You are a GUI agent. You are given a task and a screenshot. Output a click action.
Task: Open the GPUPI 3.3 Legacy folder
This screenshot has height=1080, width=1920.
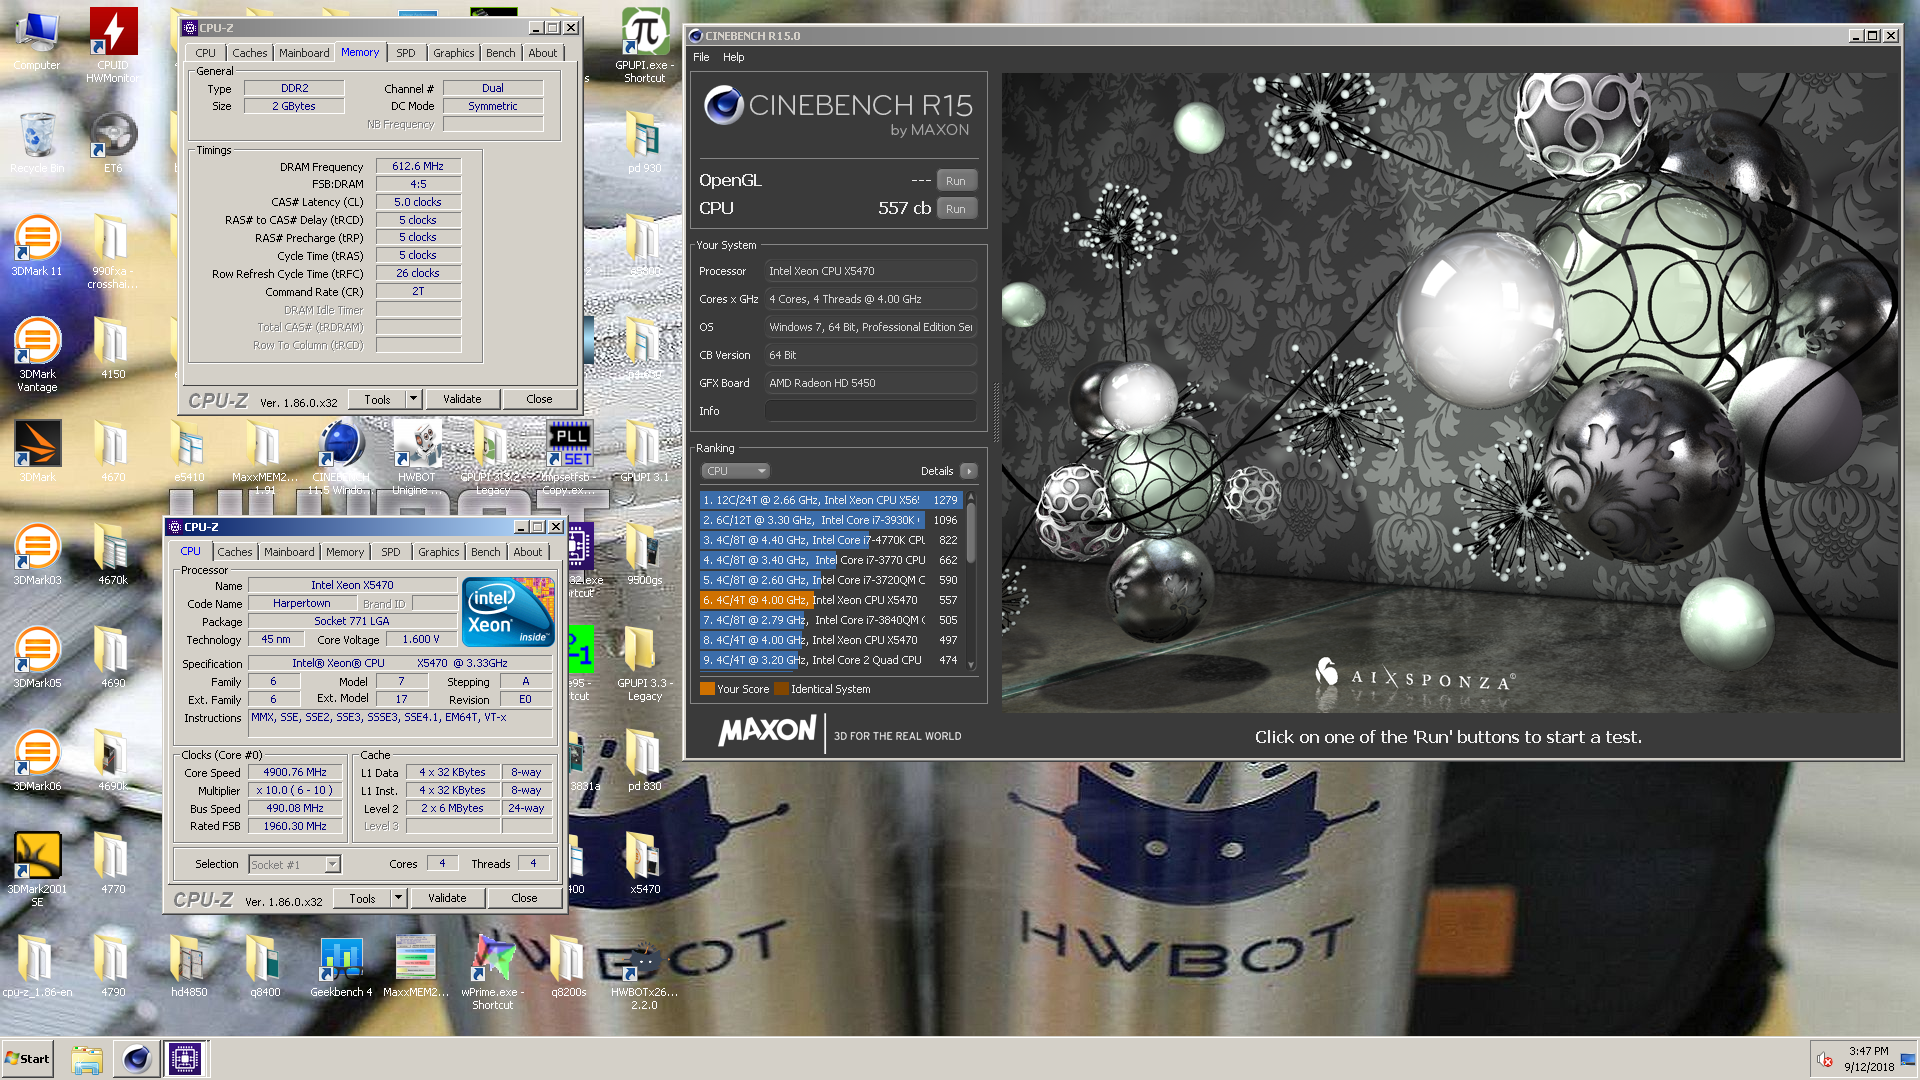coord(645,664)
